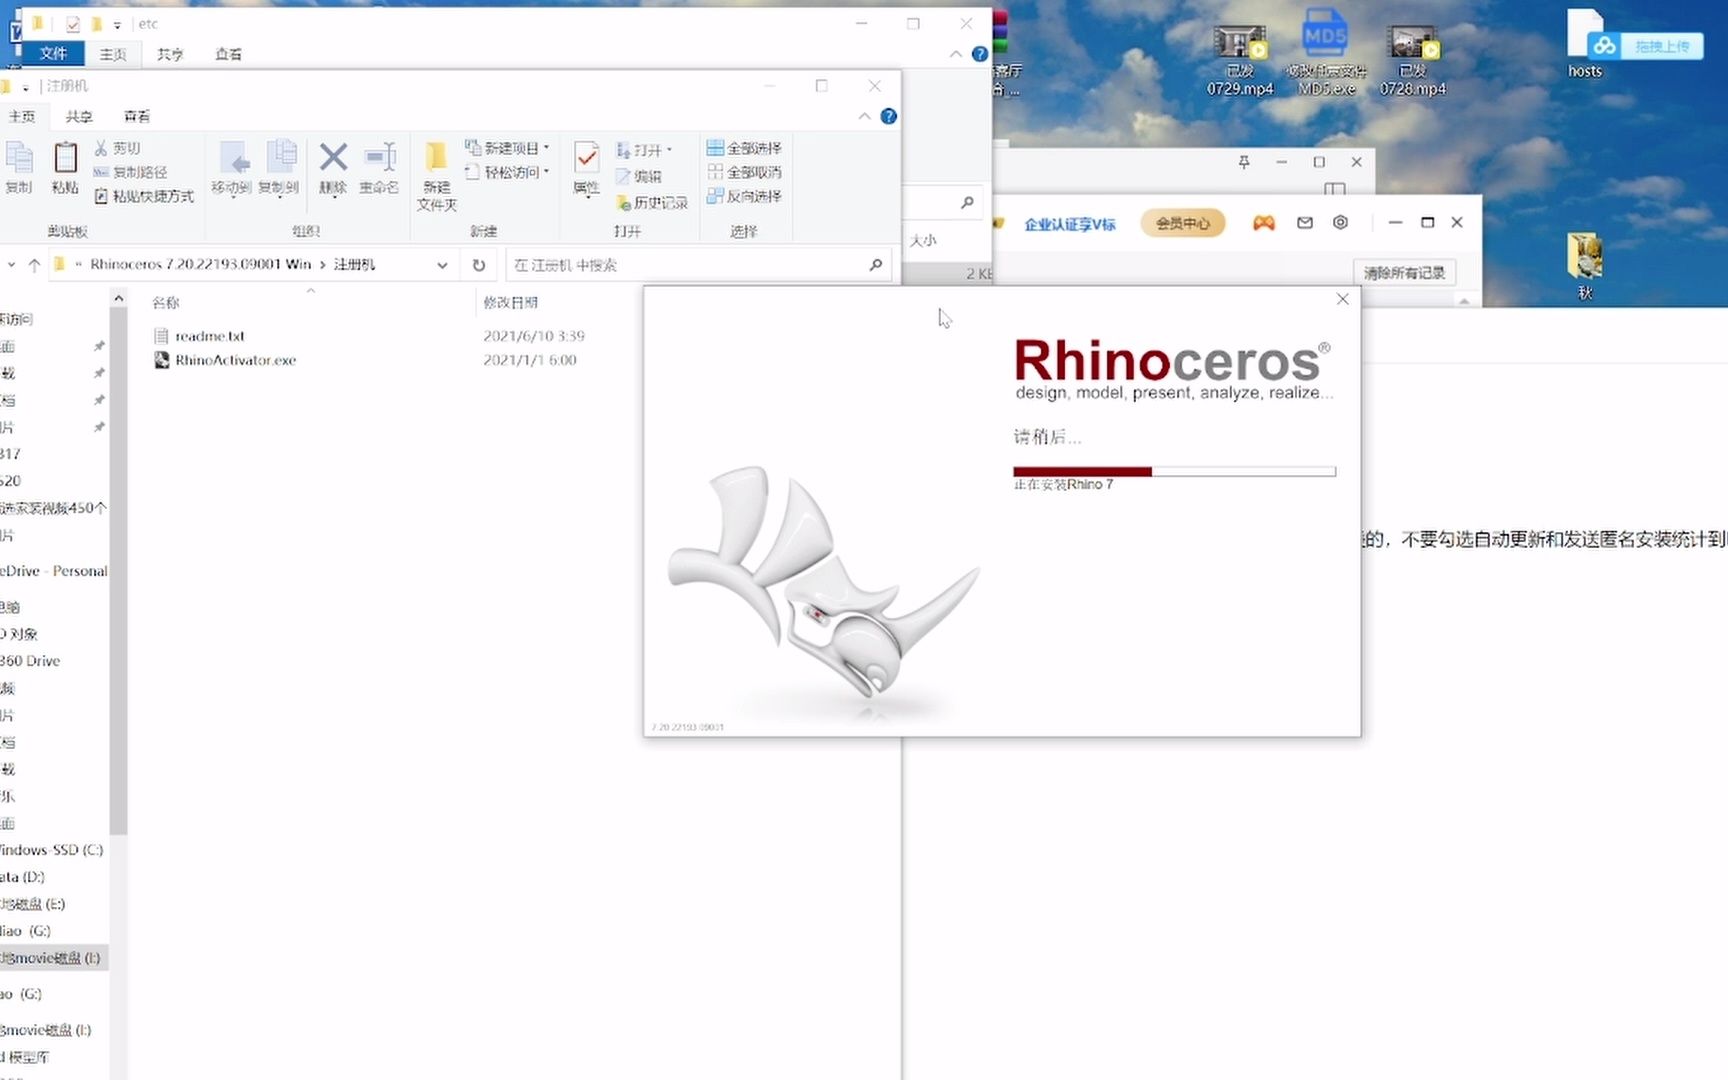Click the settings gear icon in browser toolbar
Image resolution: width=1728 pixels, height=1080 pixels.
pyautogui.click(x=1340, y=222)
